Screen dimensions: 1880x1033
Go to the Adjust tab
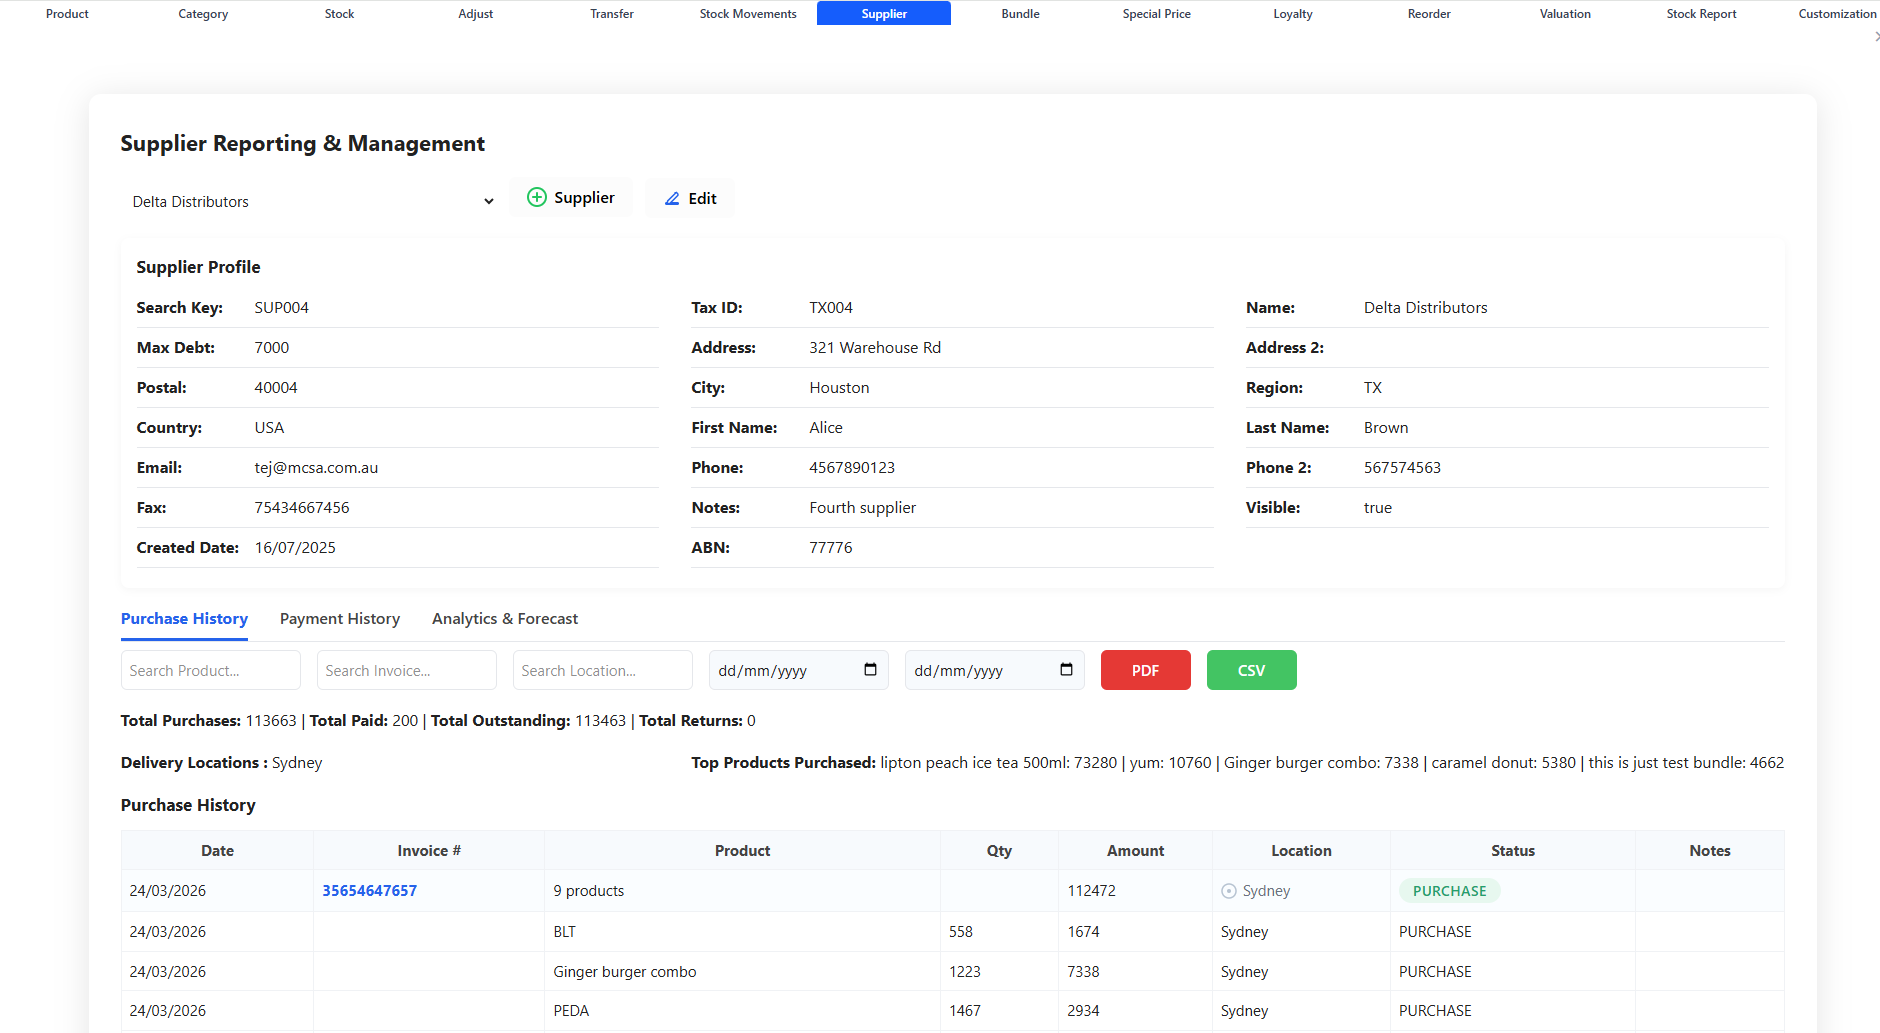coord(476,13)
